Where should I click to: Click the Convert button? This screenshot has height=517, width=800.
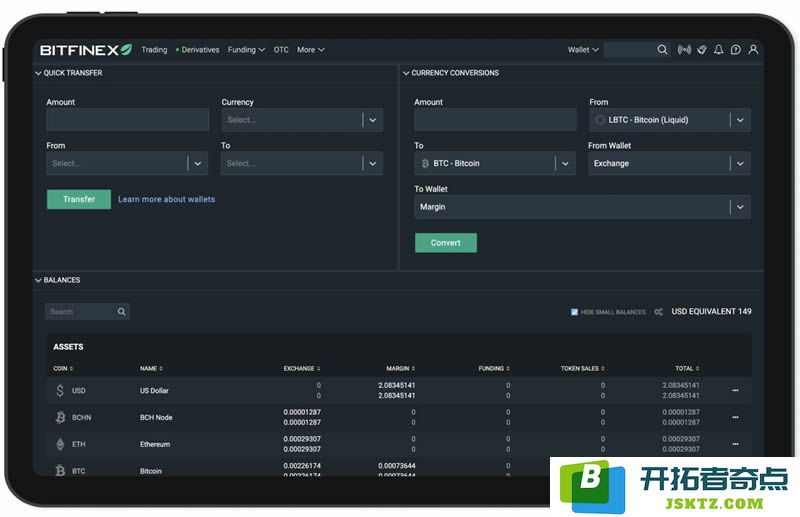click(x=446, y=243)
